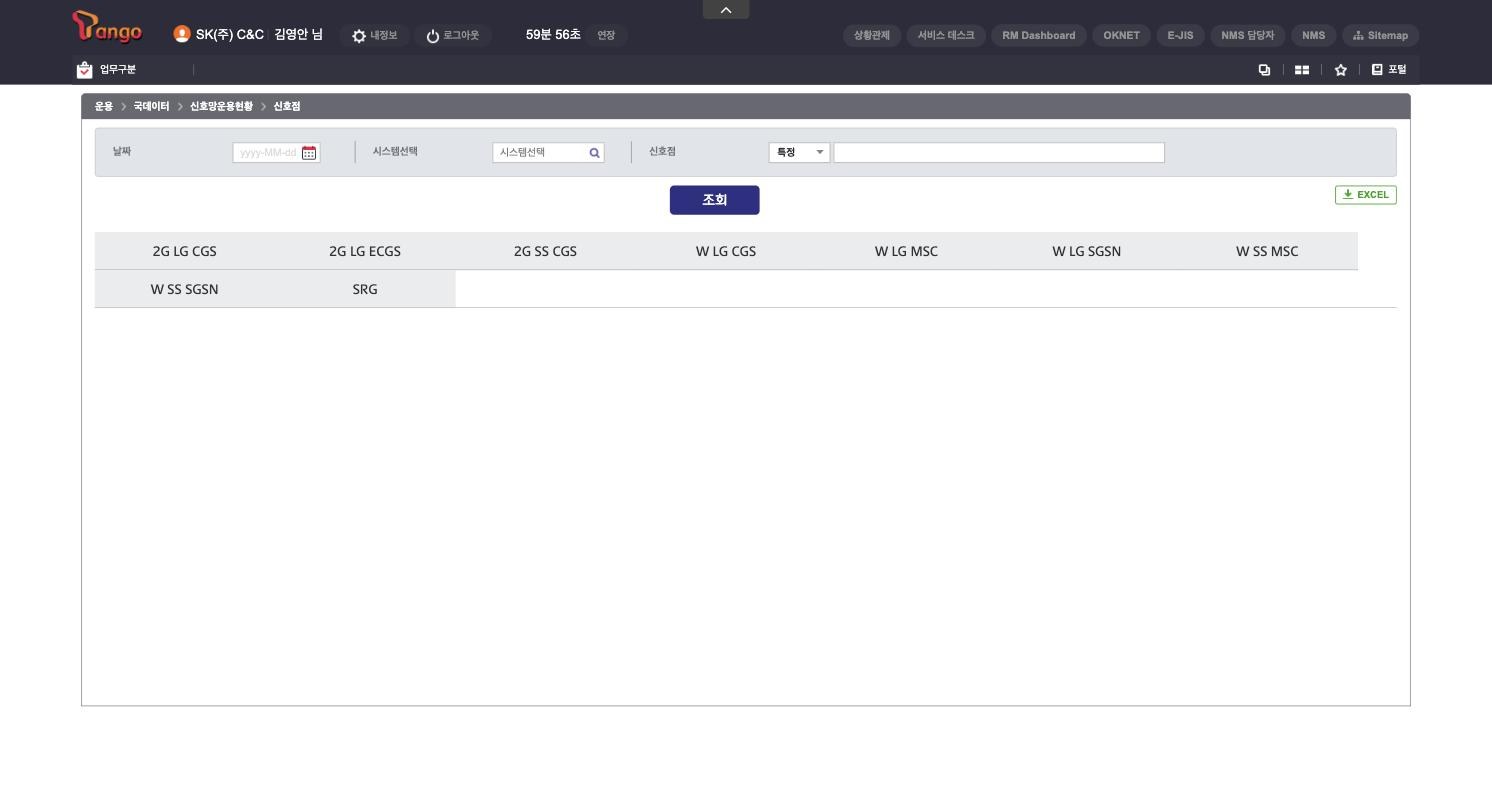Click the star favorites icon
Screen dimensions: 1492x812
(1340, 70)
